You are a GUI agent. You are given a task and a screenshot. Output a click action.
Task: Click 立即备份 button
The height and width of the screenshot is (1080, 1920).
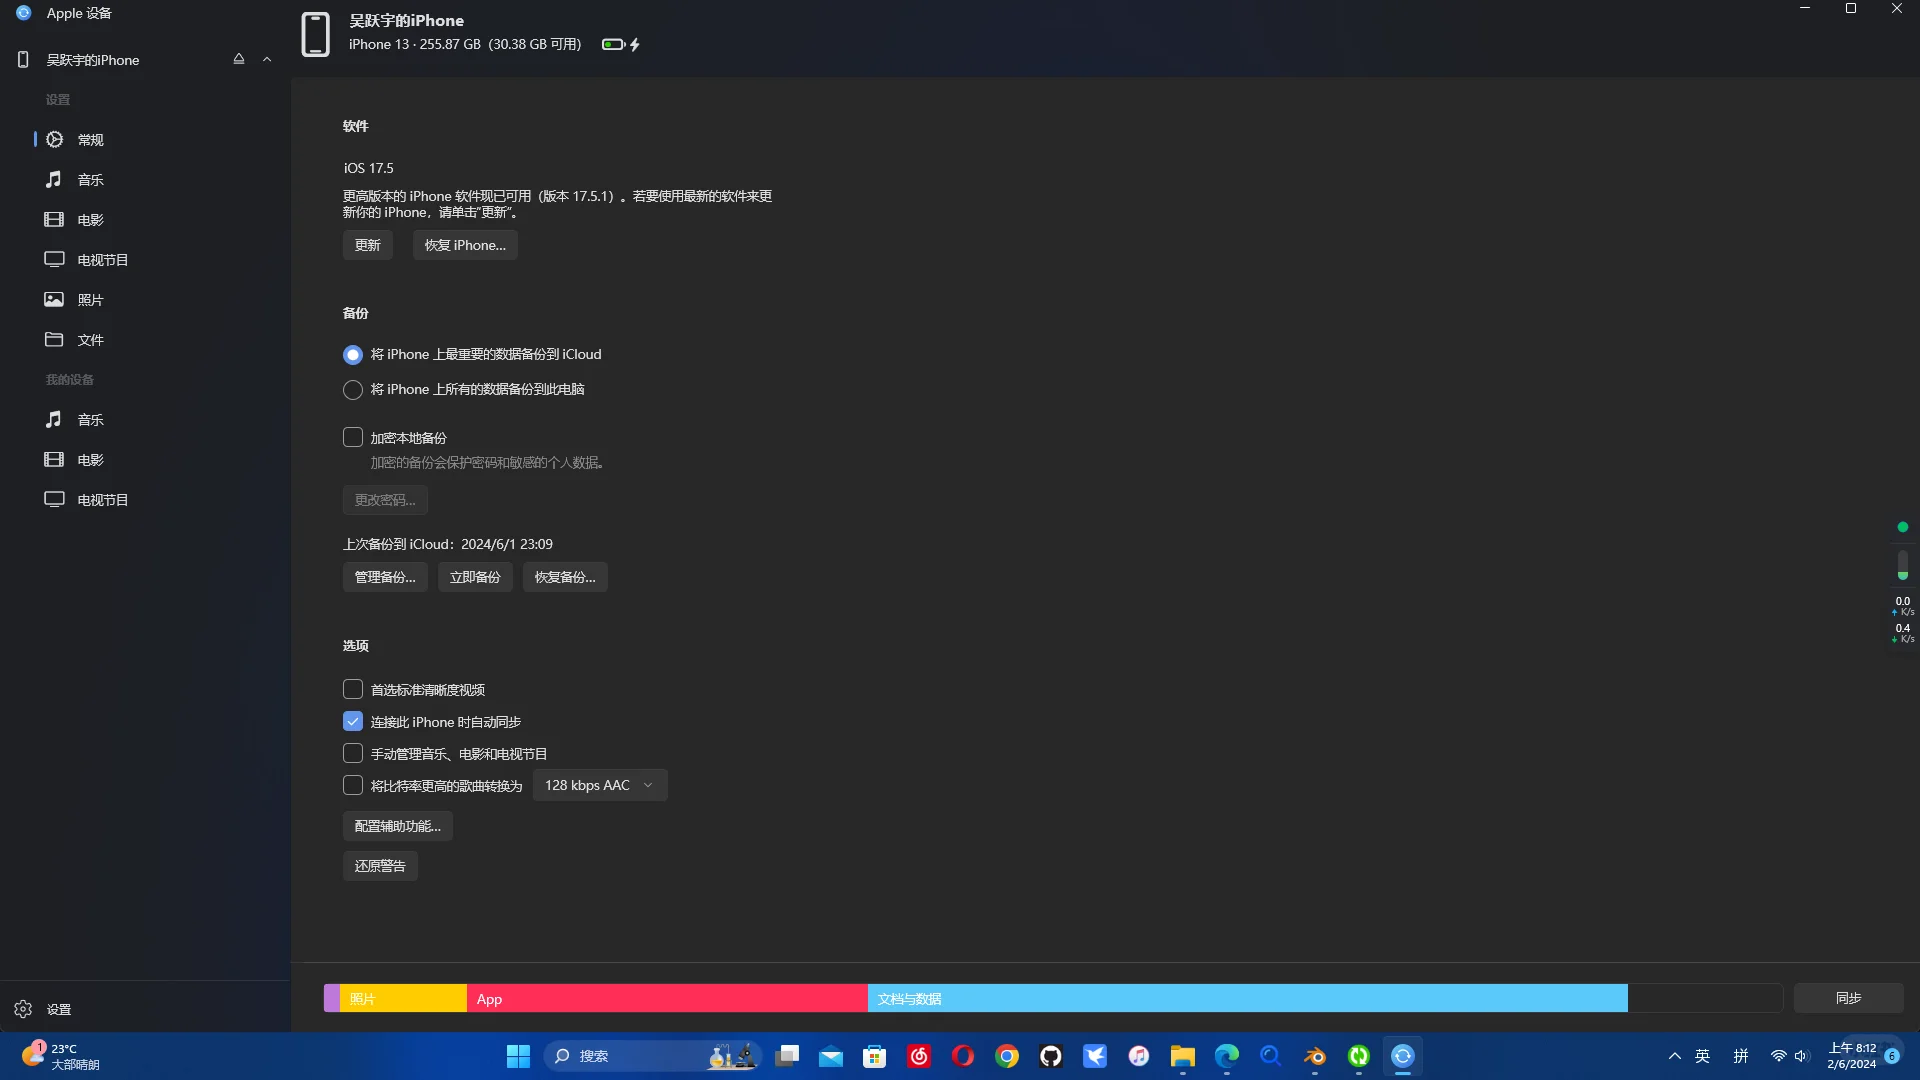coord(475,577)
